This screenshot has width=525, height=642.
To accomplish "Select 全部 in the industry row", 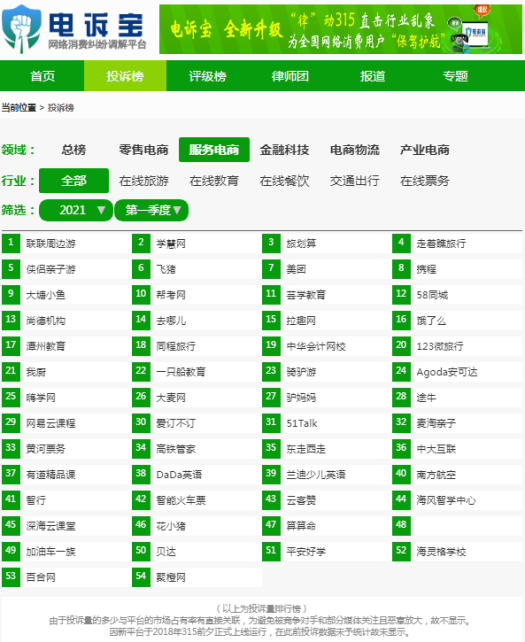I will [74, 181].
